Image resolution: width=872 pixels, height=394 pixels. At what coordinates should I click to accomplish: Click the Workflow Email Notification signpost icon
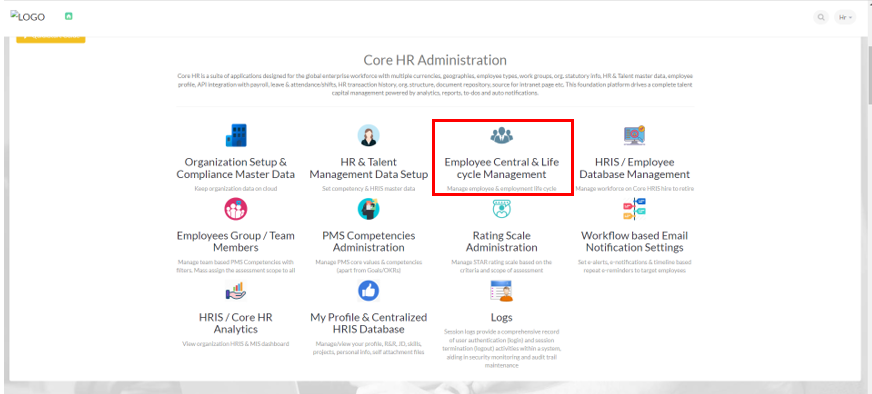click(635, 209)
